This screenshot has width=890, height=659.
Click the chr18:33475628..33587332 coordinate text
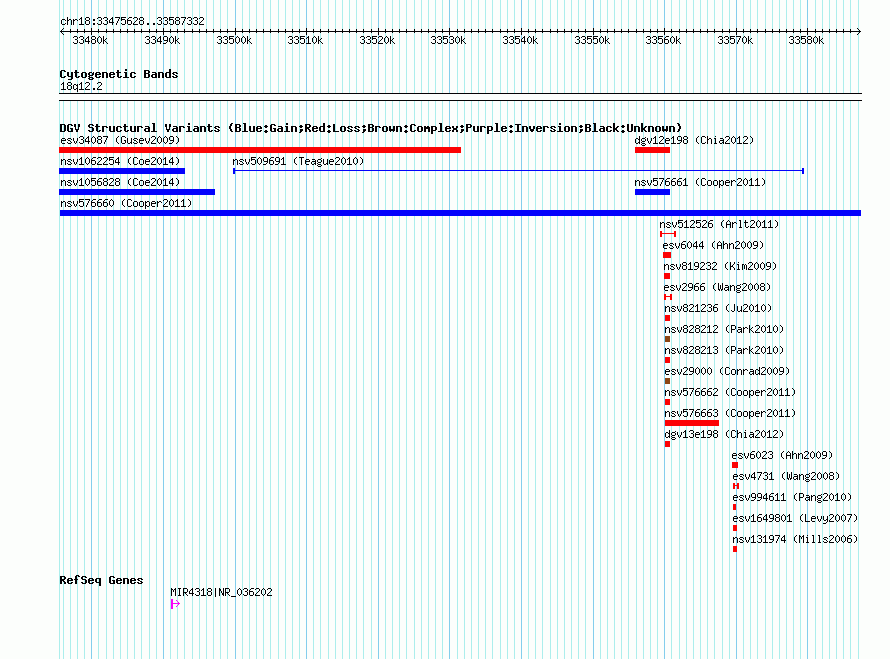click(132, 21)
